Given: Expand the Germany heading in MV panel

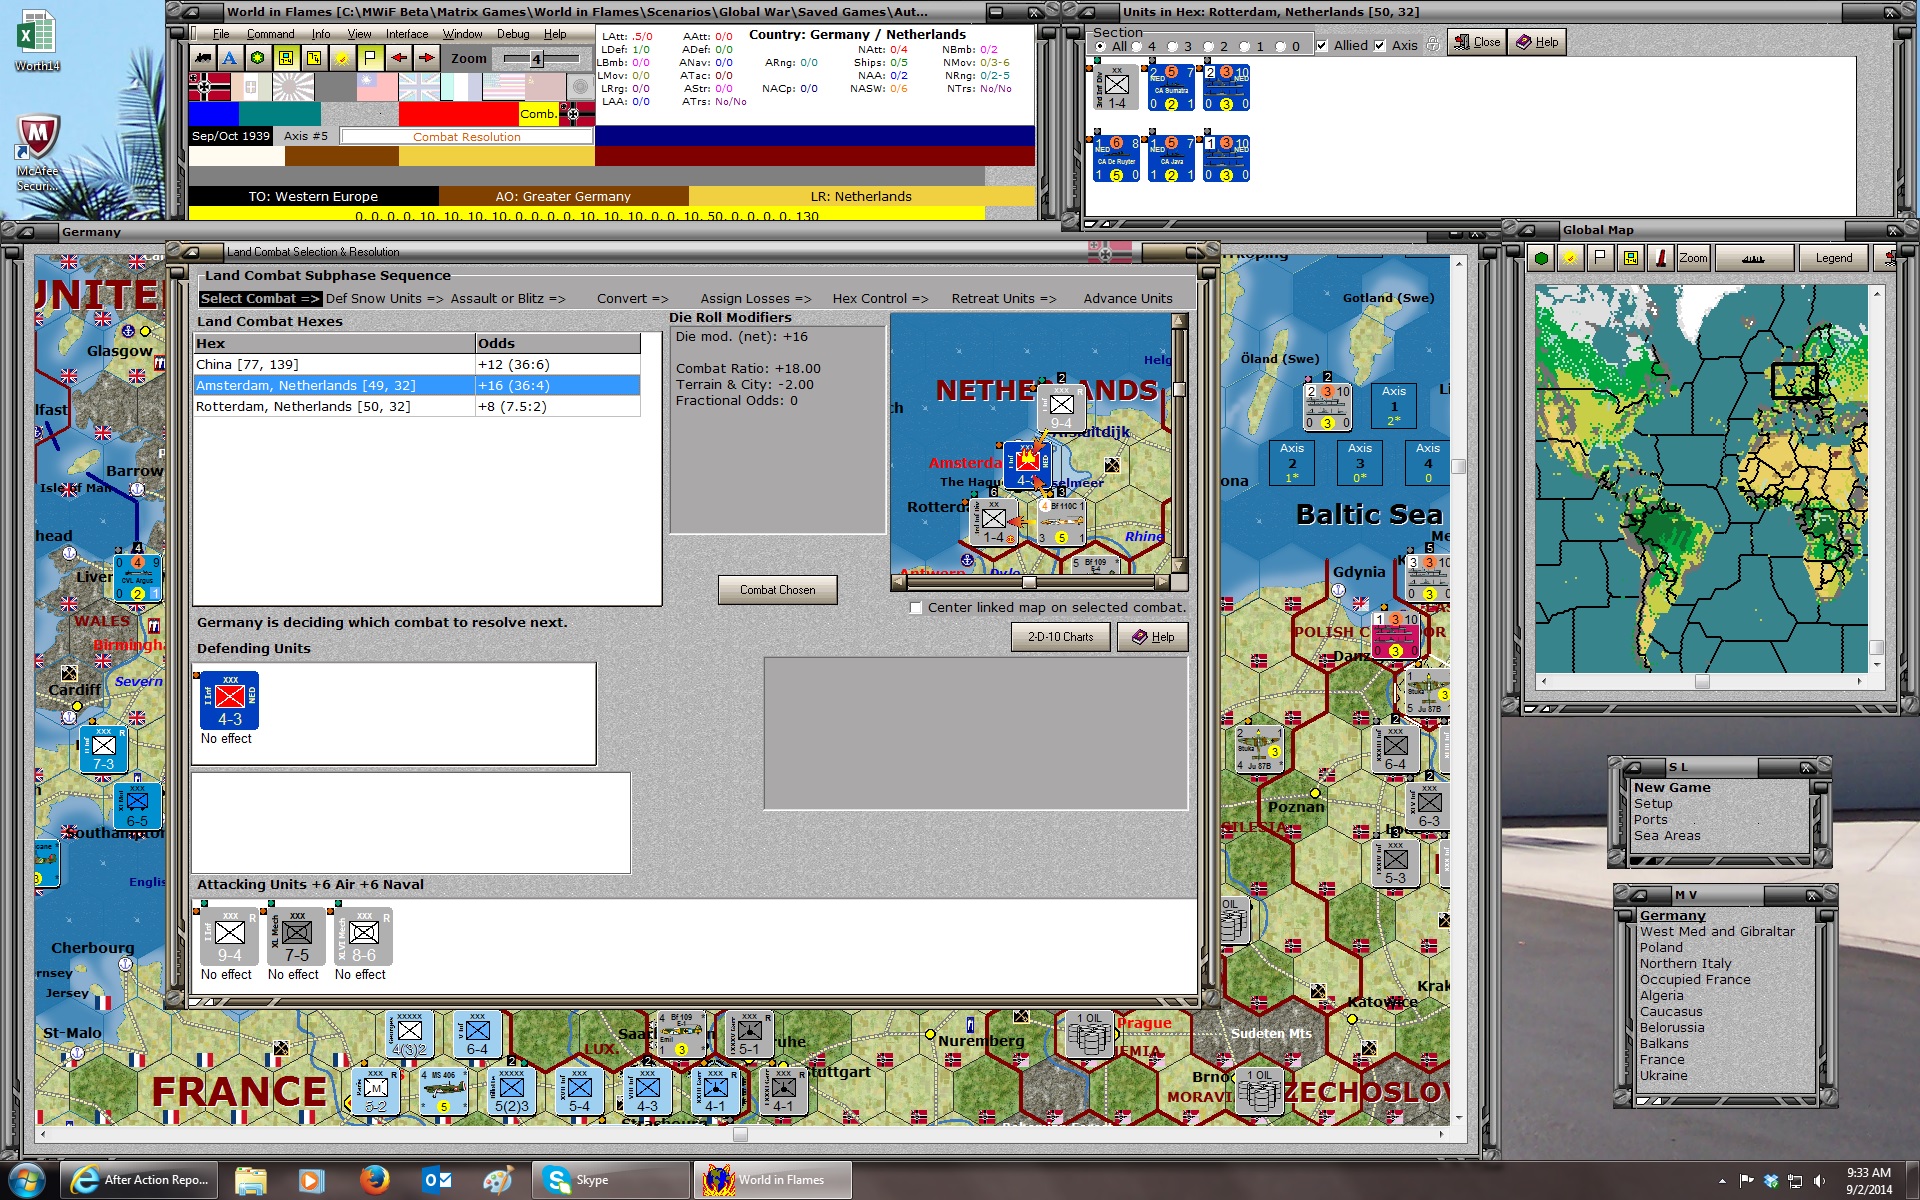Looking at the screenshot, I should pyautogui.click(x=1672, y=915).
